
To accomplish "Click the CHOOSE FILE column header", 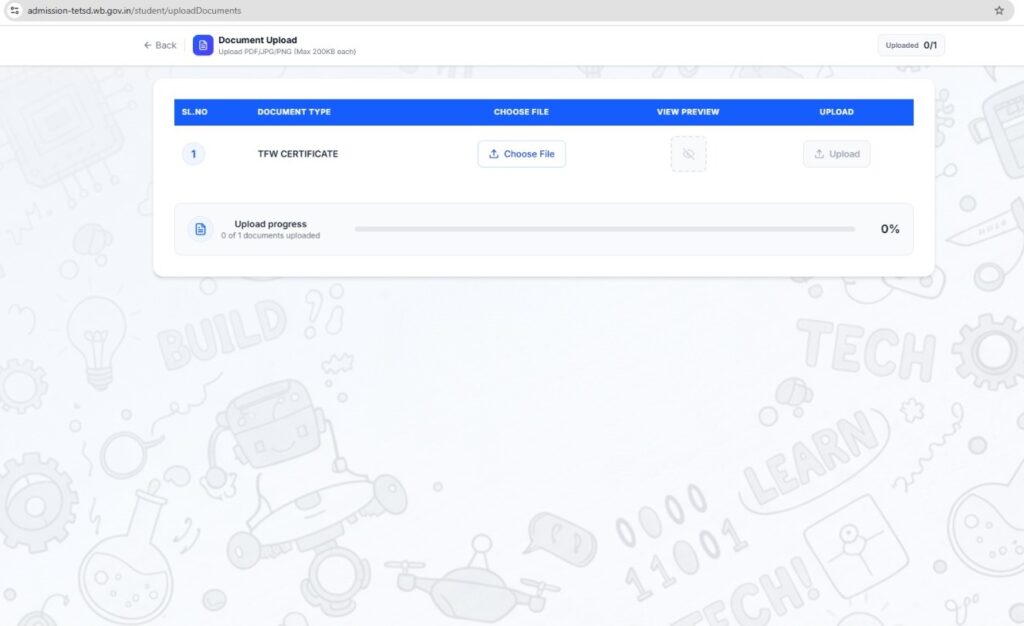I will click(521, 112).
